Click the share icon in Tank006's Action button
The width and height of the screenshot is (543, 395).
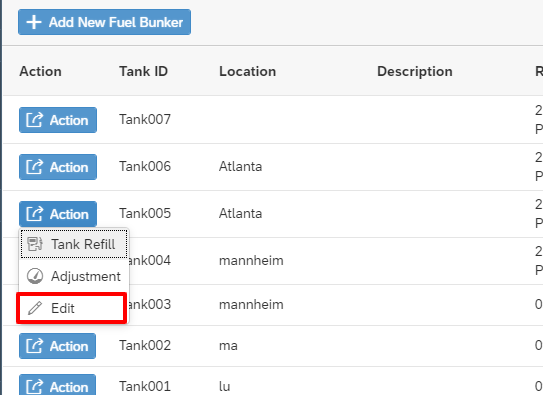click(x=35, y=167)
